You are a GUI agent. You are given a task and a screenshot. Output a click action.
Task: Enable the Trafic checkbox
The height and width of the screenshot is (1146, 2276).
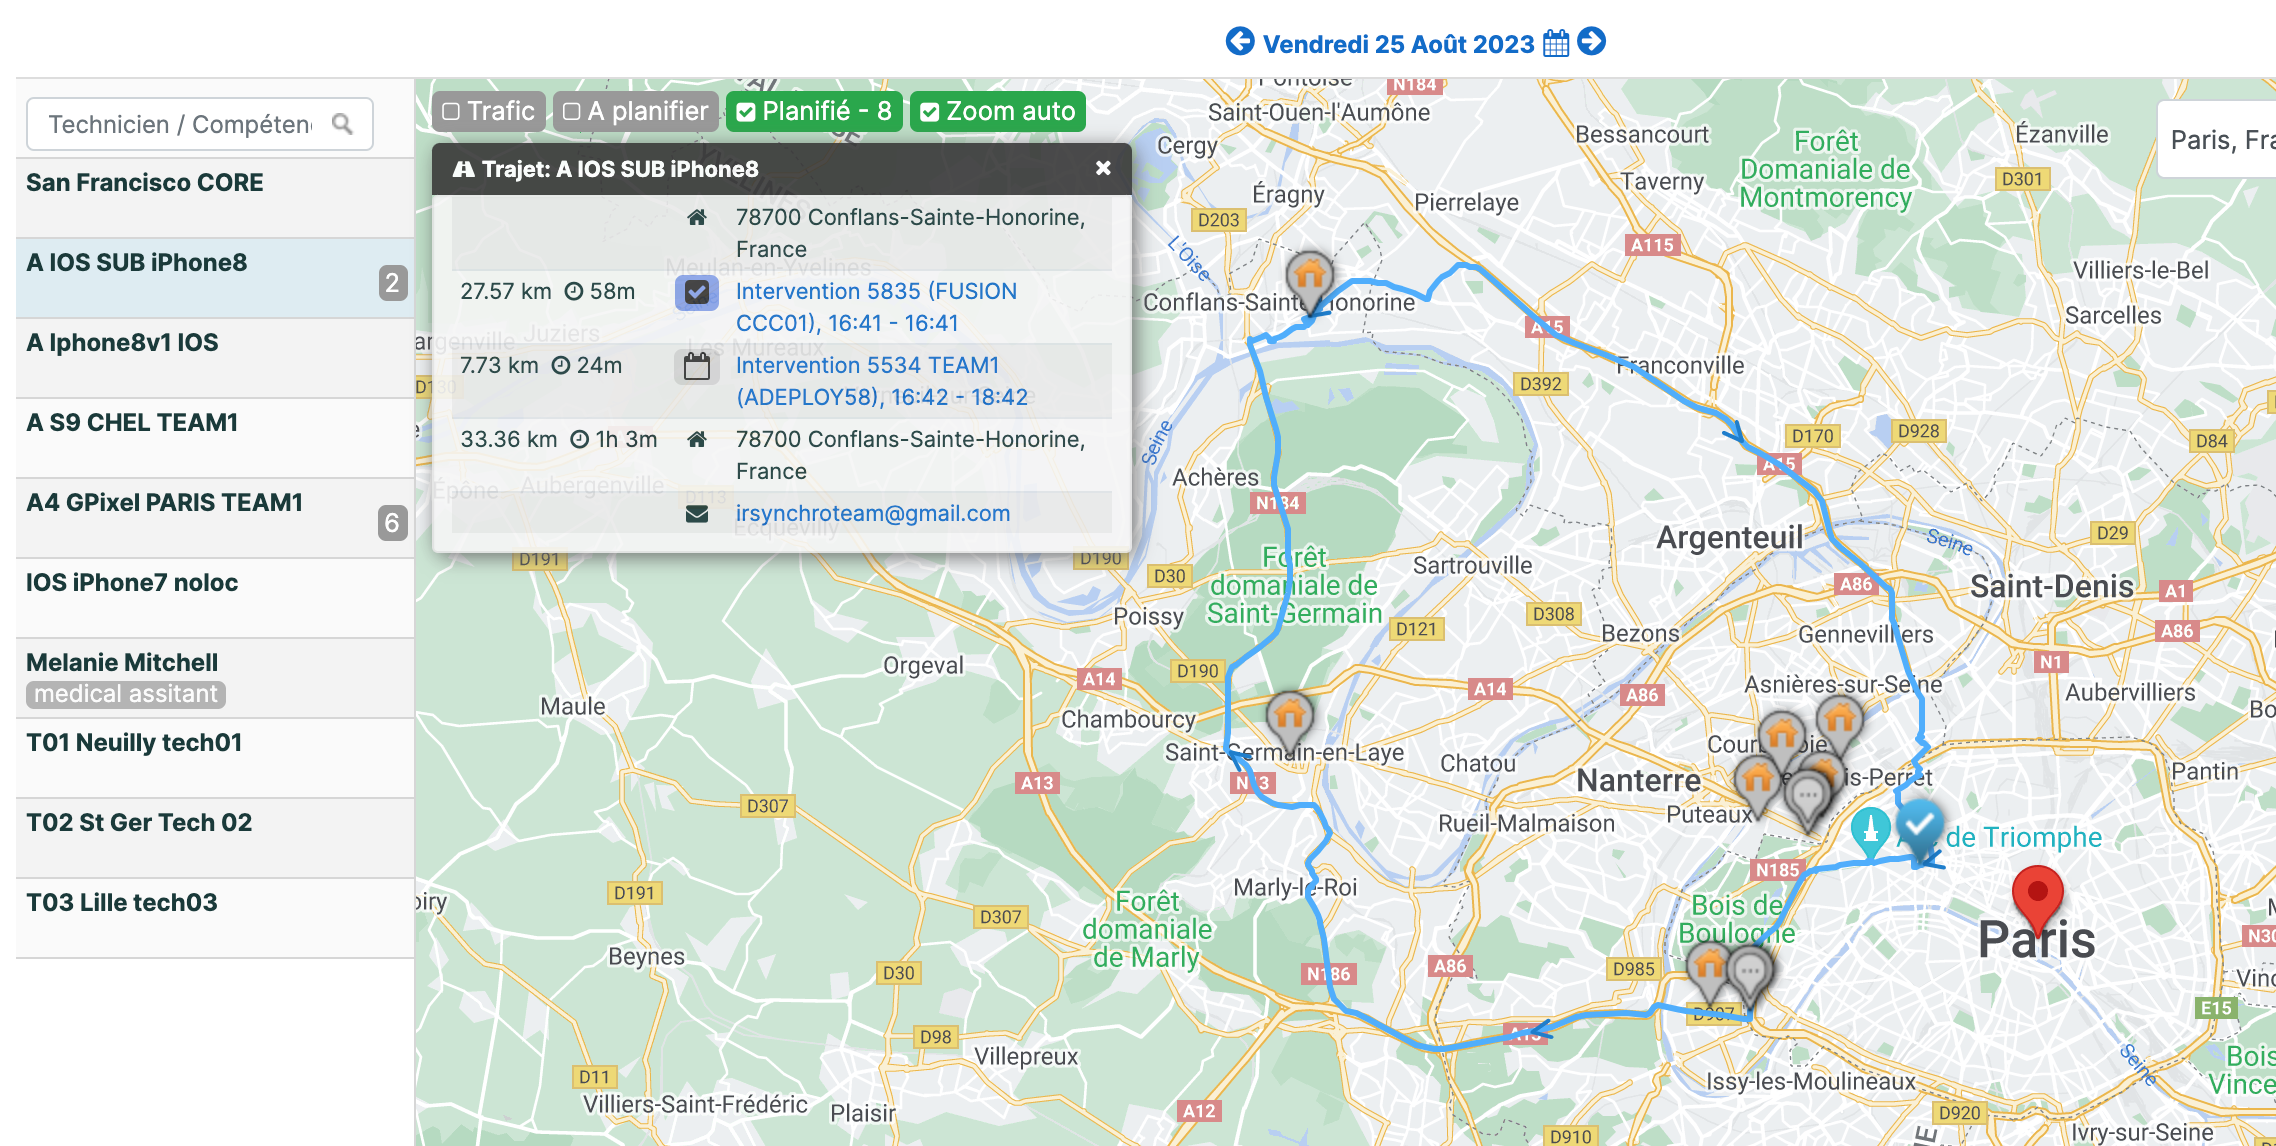pos(452,111)
